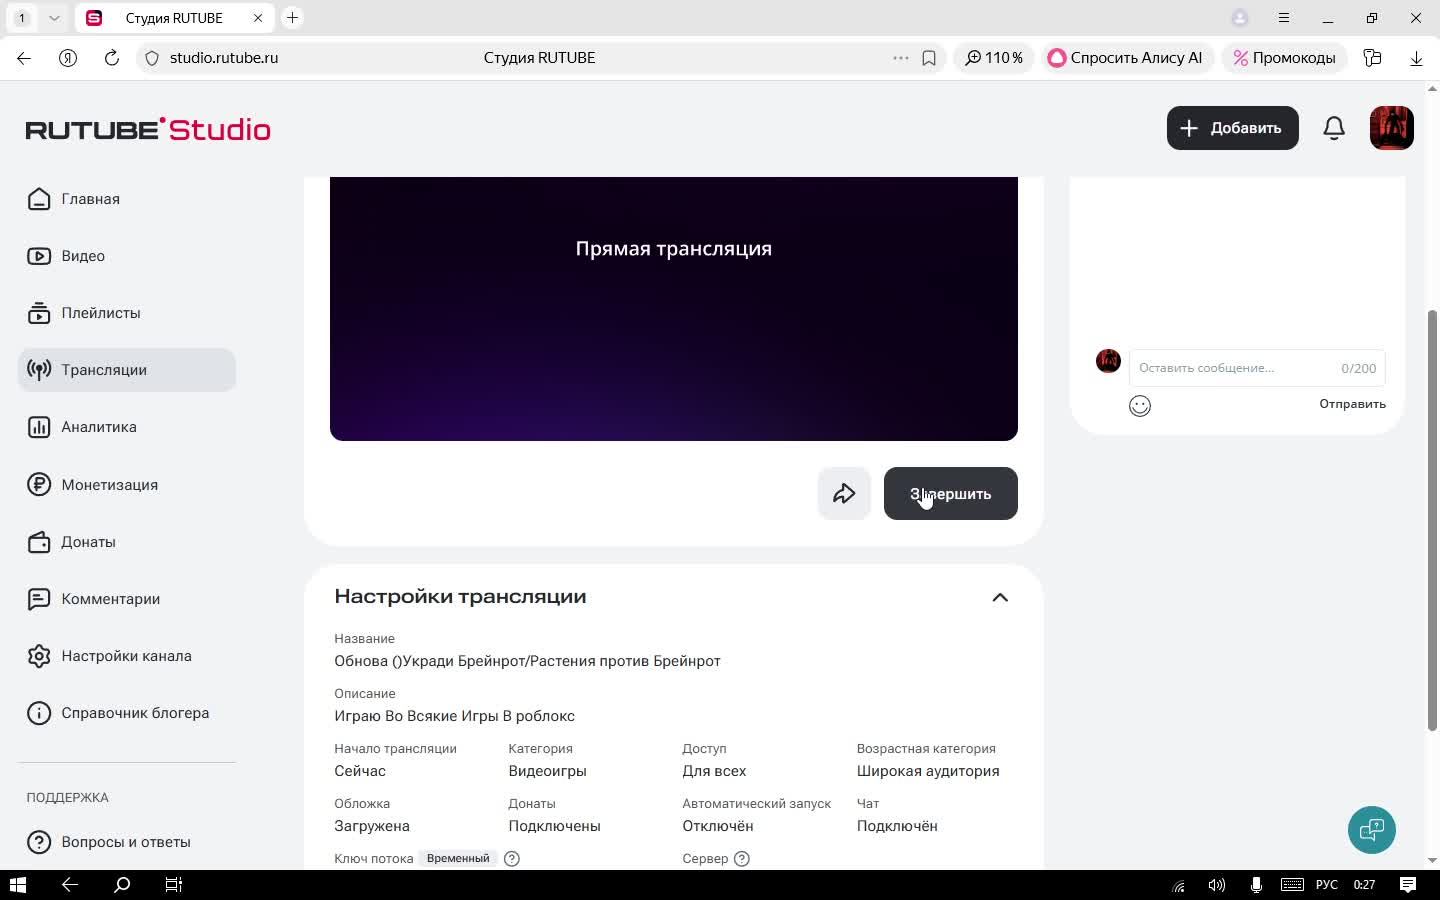This screenshot has width=1440, height=900.
Task: Expand the tab list dropdown arrow
Action: point(54,18)
